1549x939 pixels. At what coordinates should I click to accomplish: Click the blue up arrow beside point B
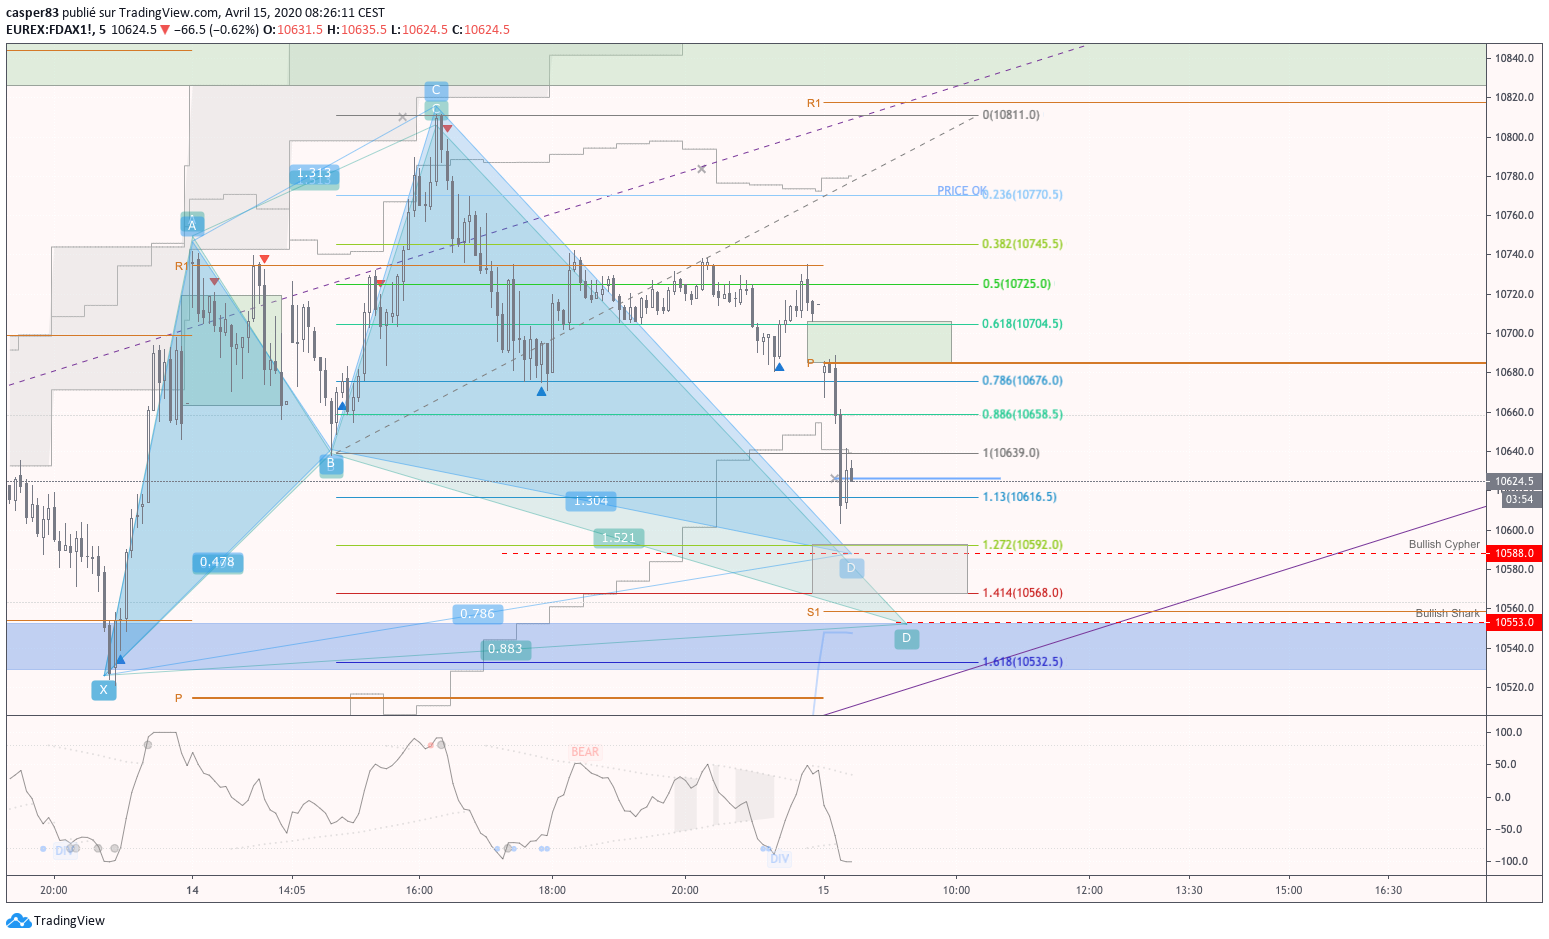(x=343, y=406)
